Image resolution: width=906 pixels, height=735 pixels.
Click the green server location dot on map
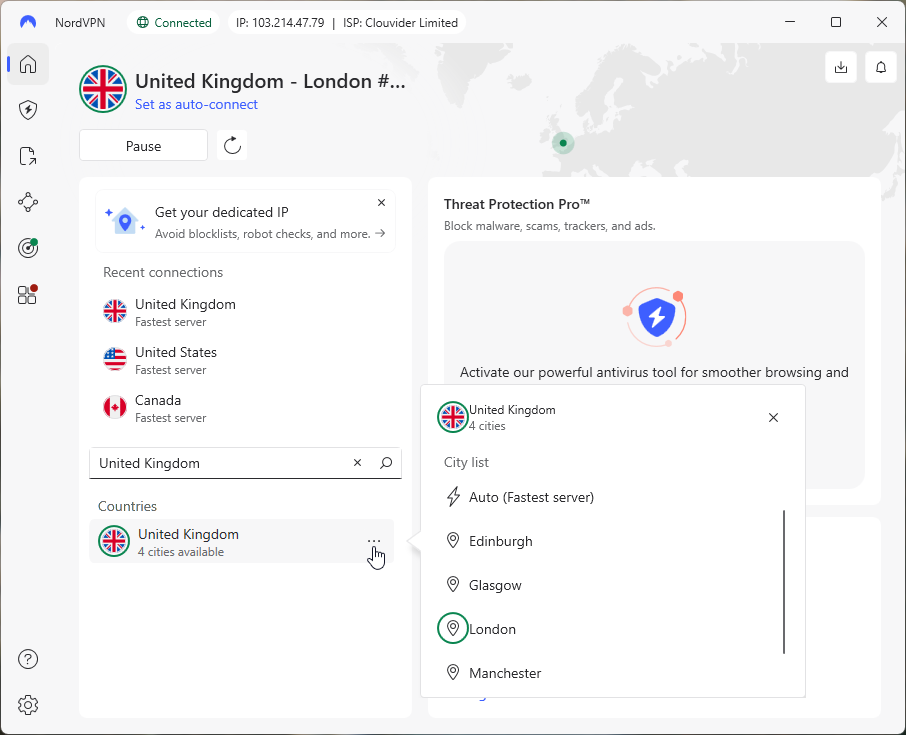point(563,143)
